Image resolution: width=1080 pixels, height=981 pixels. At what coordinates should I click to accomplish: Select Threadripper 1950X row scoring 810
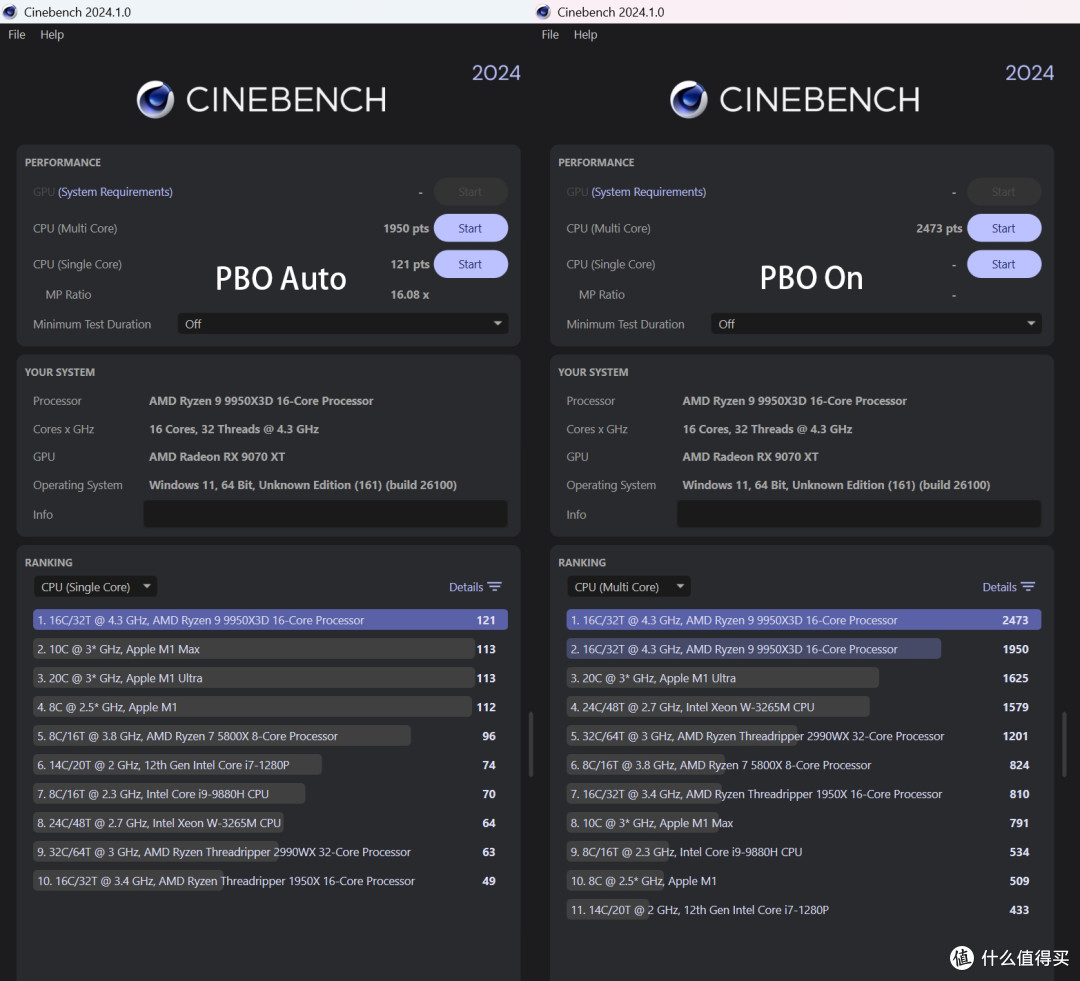tap(803, 794)
